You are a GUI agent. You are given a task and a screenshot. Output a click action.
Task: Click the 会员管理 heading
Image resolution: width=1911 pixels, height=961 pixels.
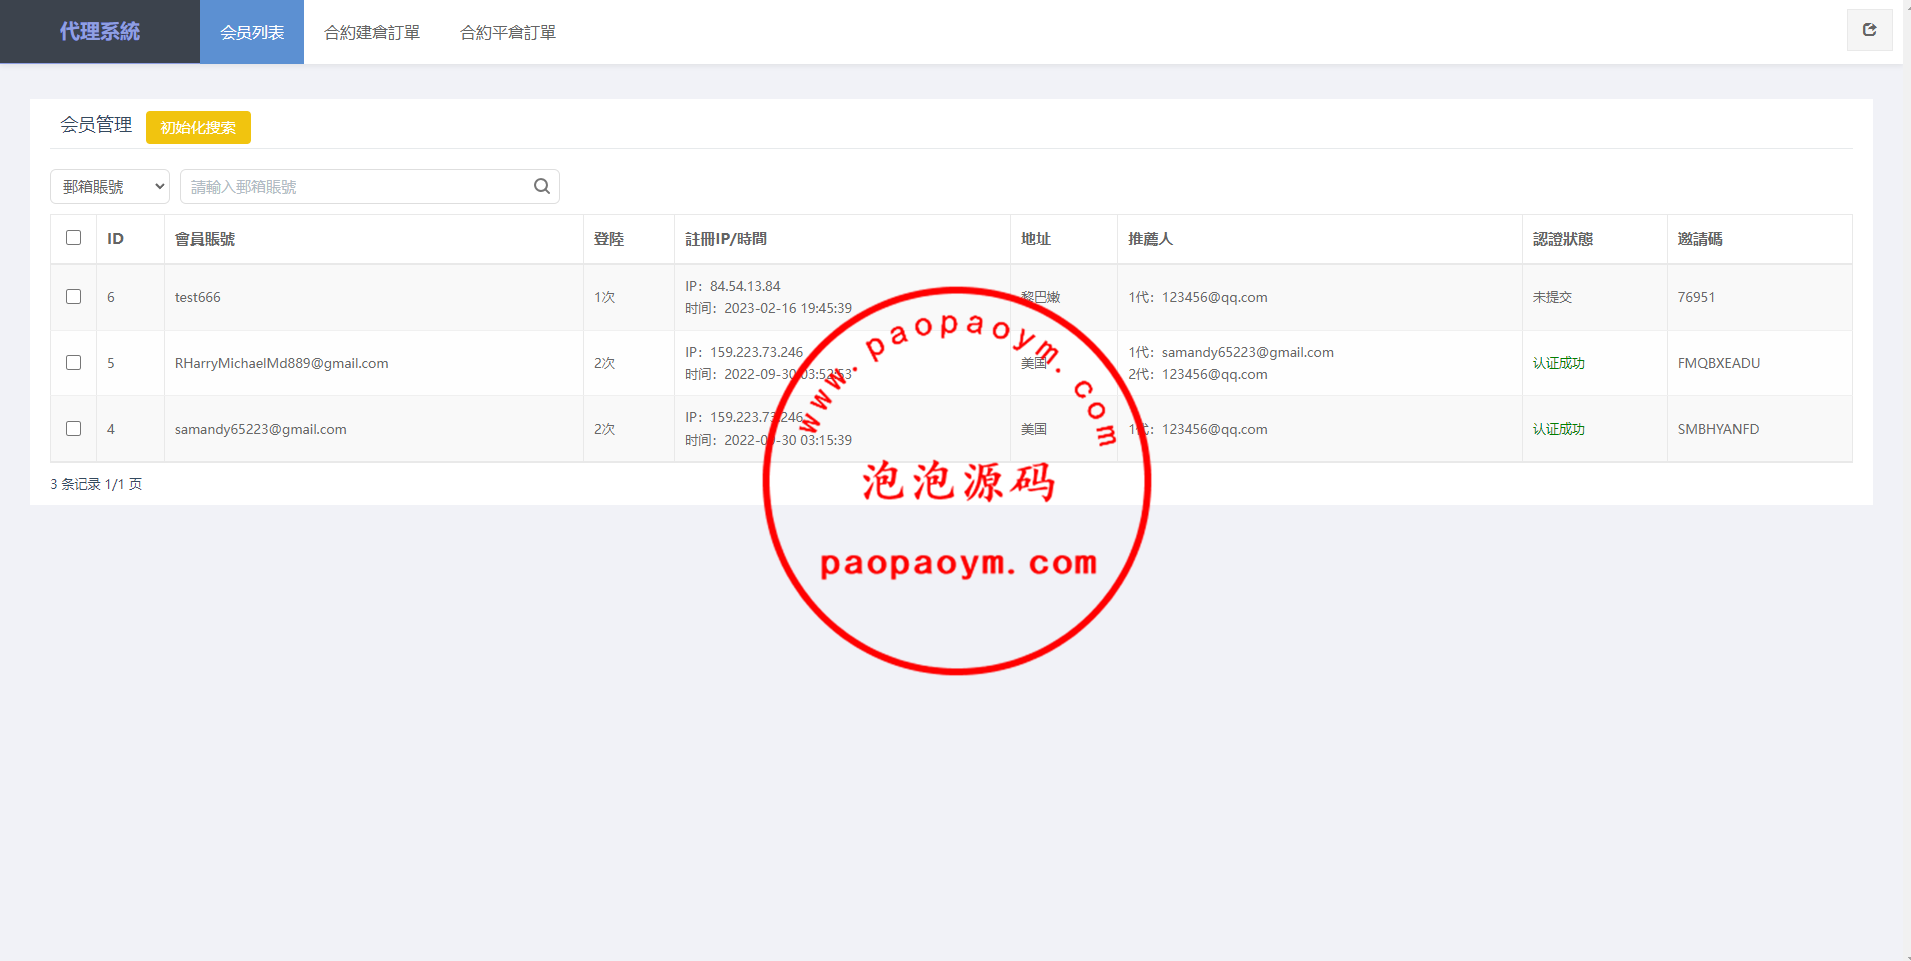tap(96, 125)
